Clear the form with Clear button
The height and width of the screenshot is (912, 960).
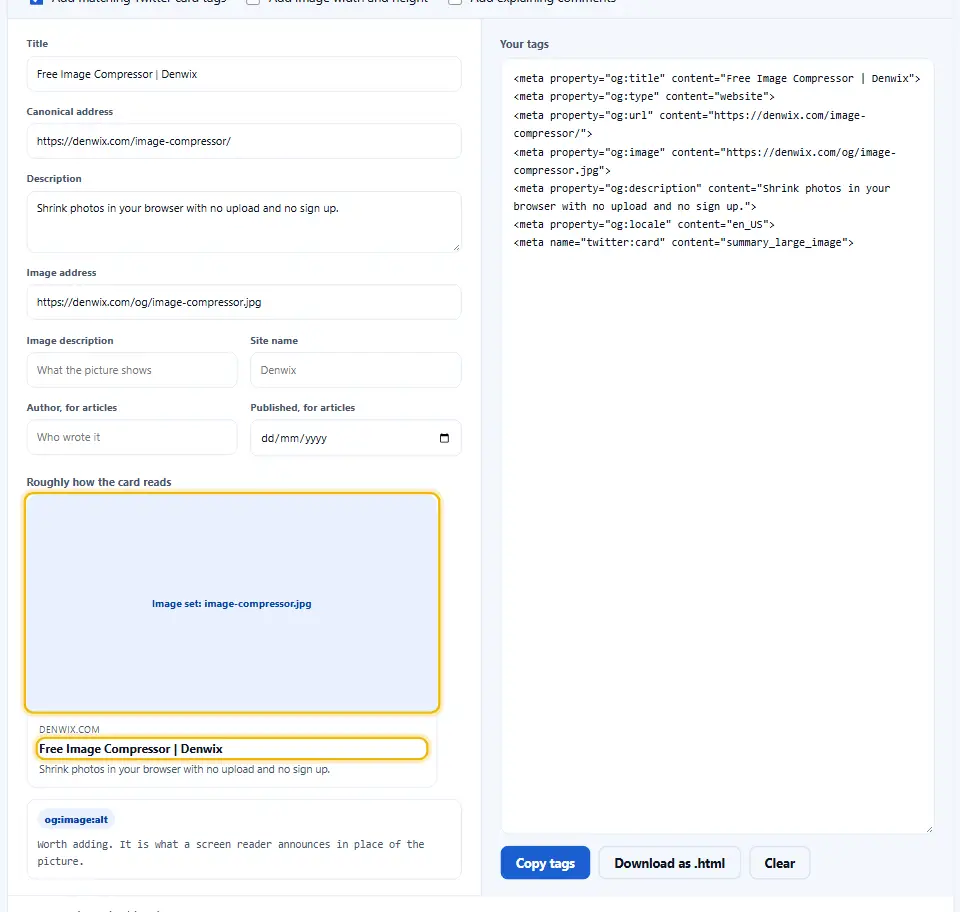779,863
